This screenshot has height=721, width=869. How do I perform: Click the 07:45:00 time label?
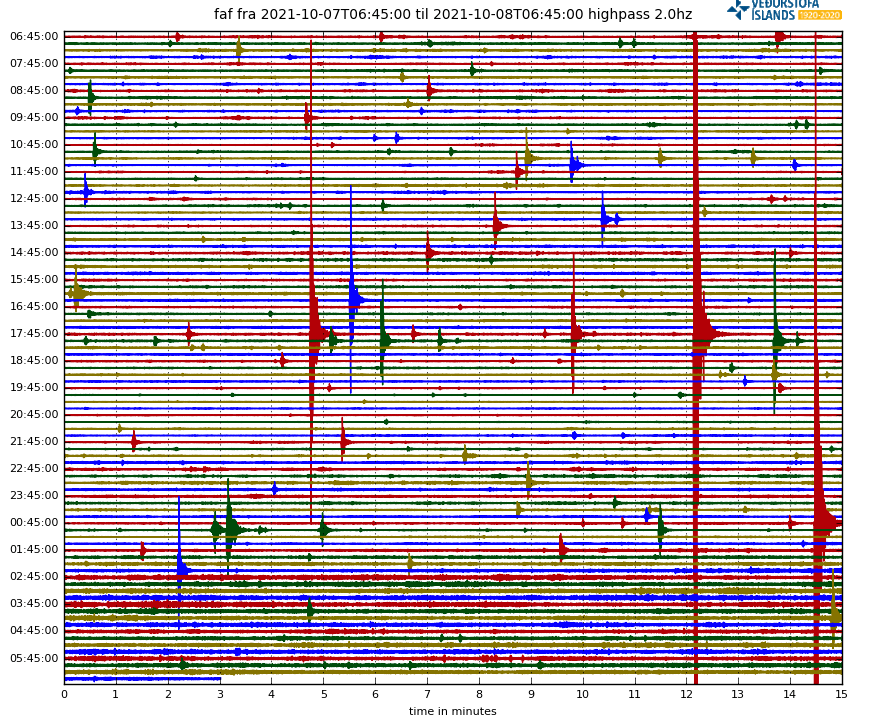[34, 64]
